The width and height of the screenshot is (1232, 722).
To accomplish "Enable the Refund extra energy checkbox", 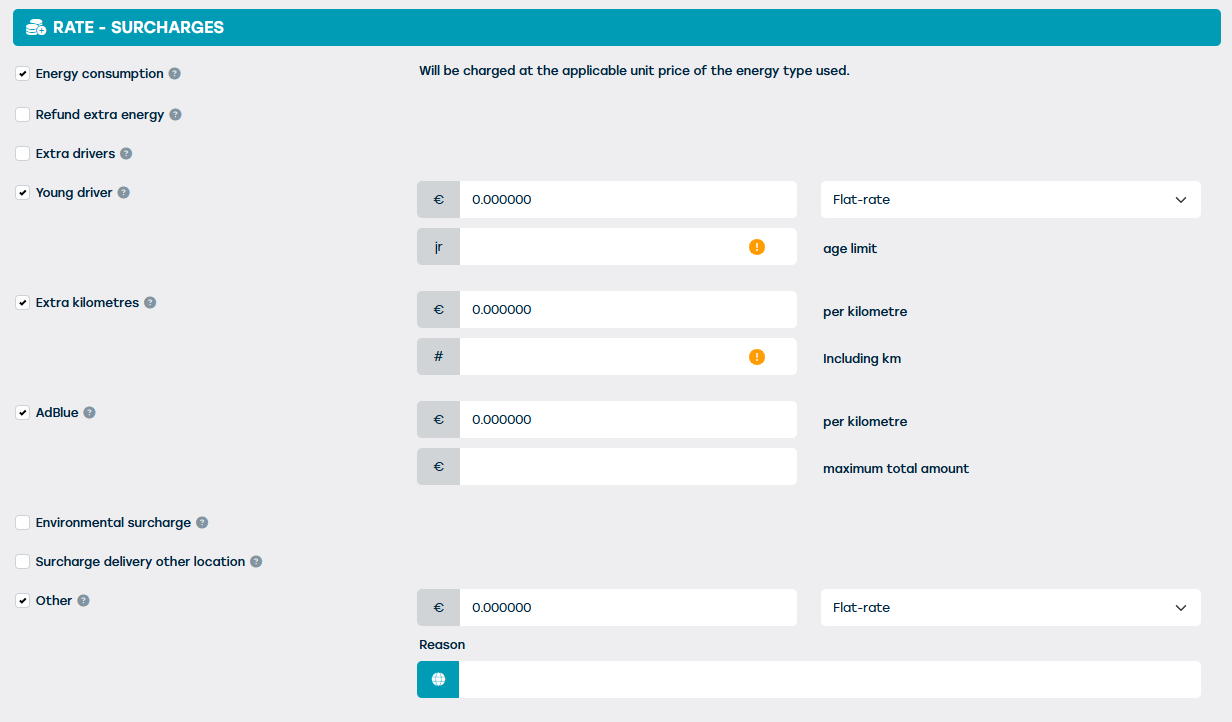I will point(23,115).
